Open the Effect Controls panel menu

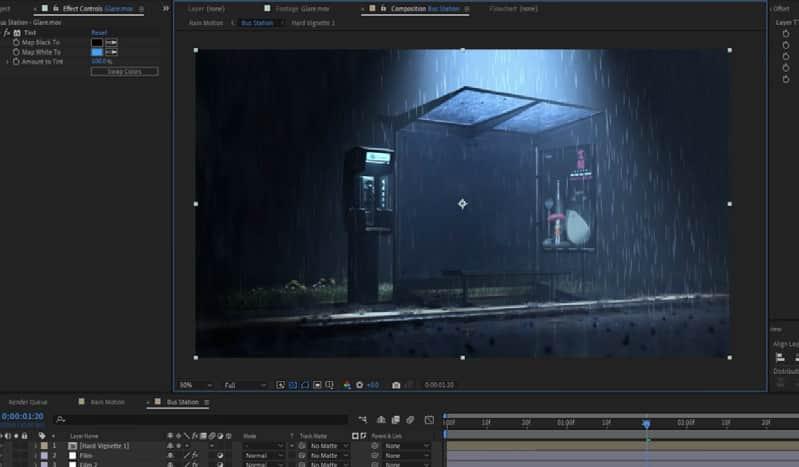coord(141,9)
